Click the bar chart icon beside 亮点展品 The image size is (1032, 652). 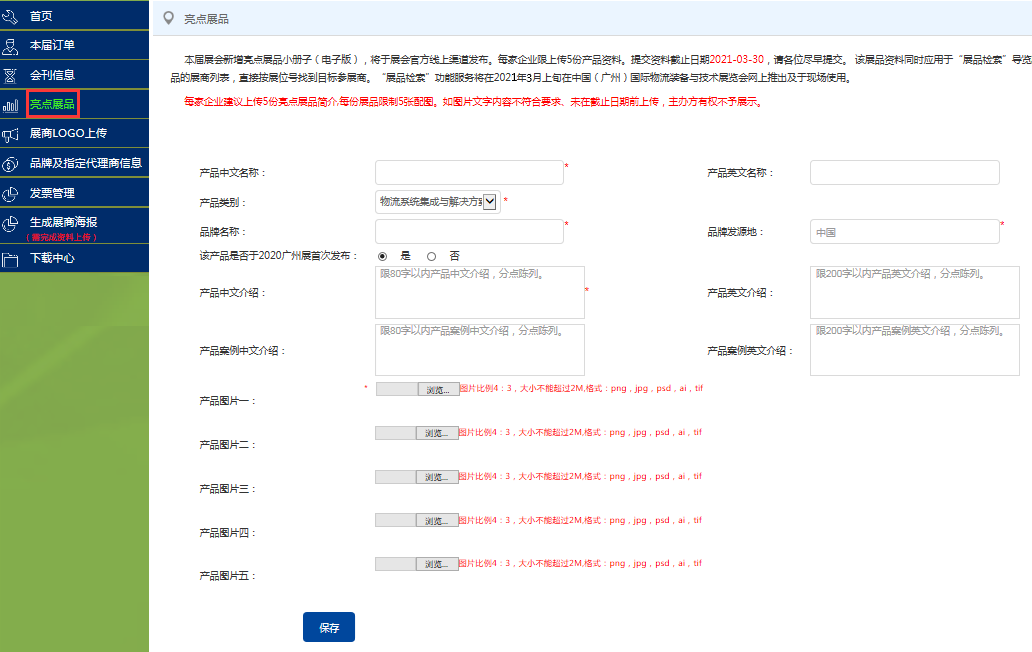click(x=11, y=104)
